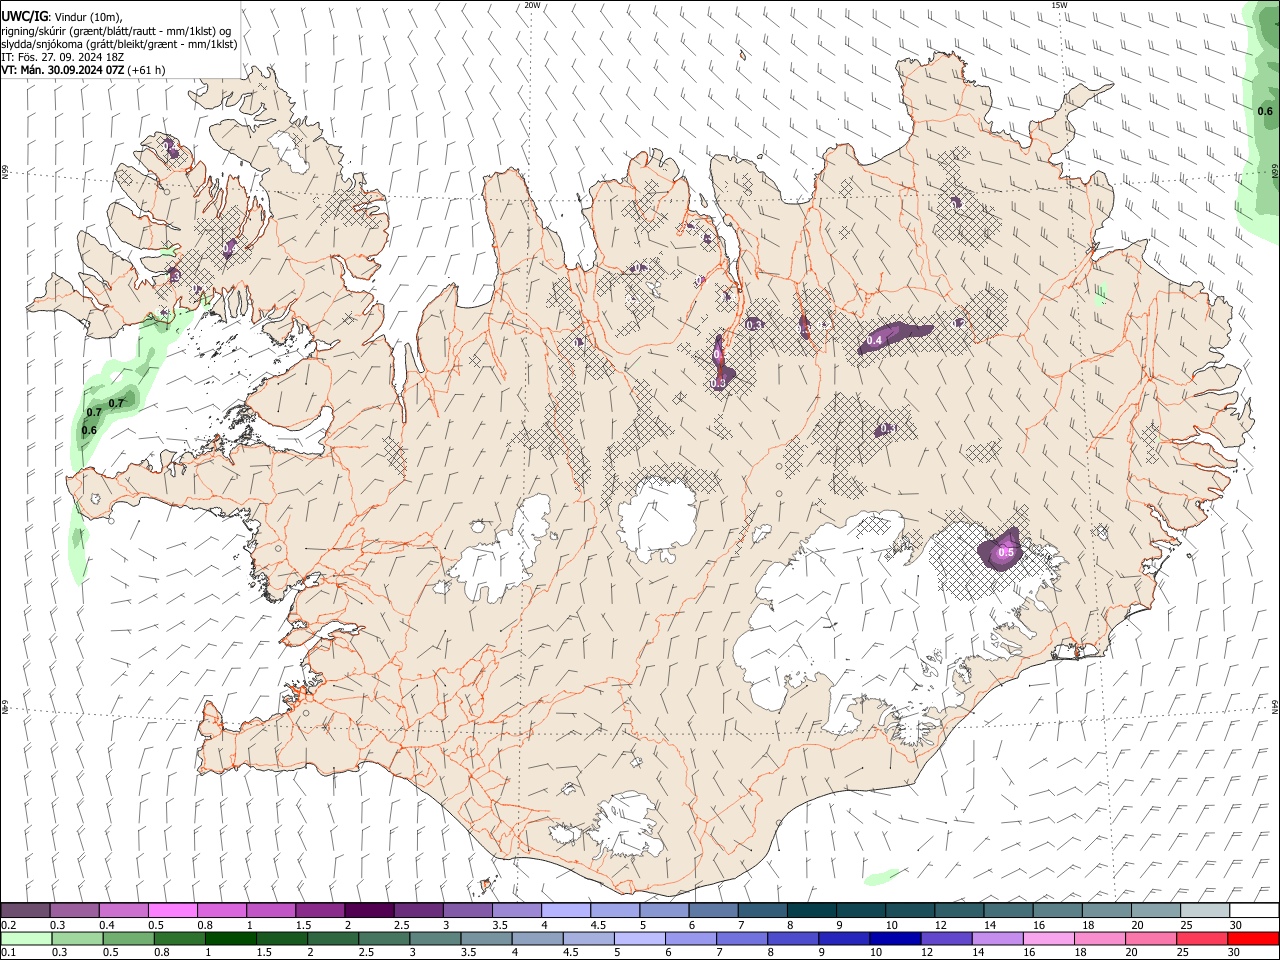Click the bright pink 0.5 swatch in the snow legend

tap(172, 911)
